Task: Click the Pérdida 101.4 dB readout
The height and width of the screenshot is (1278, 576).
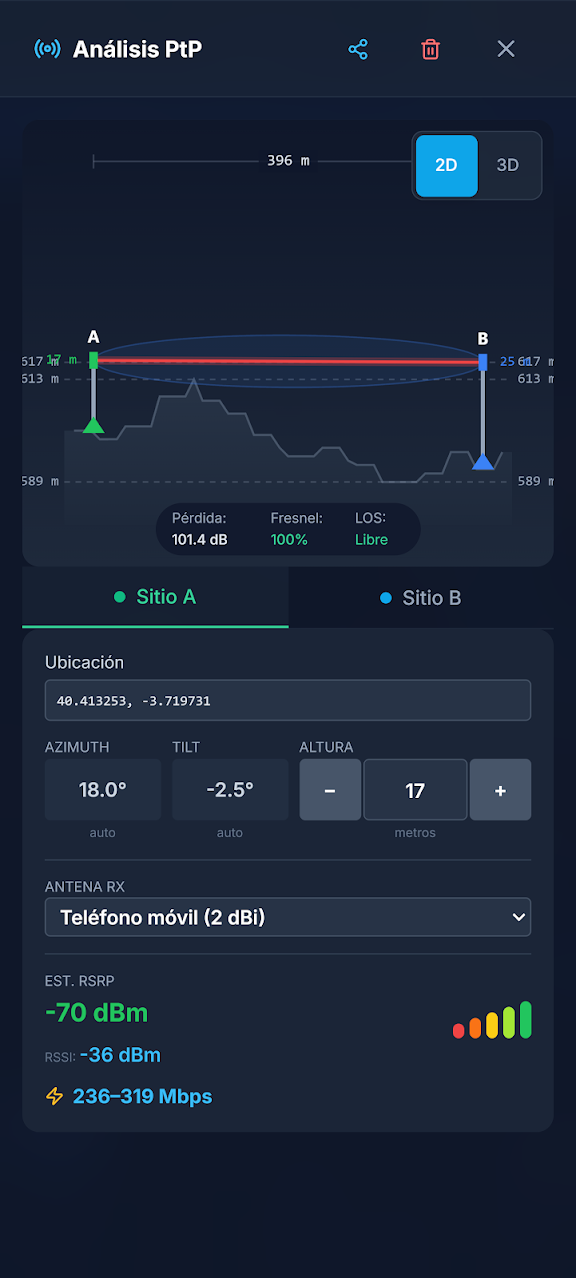Action: [x=199, y=529]
